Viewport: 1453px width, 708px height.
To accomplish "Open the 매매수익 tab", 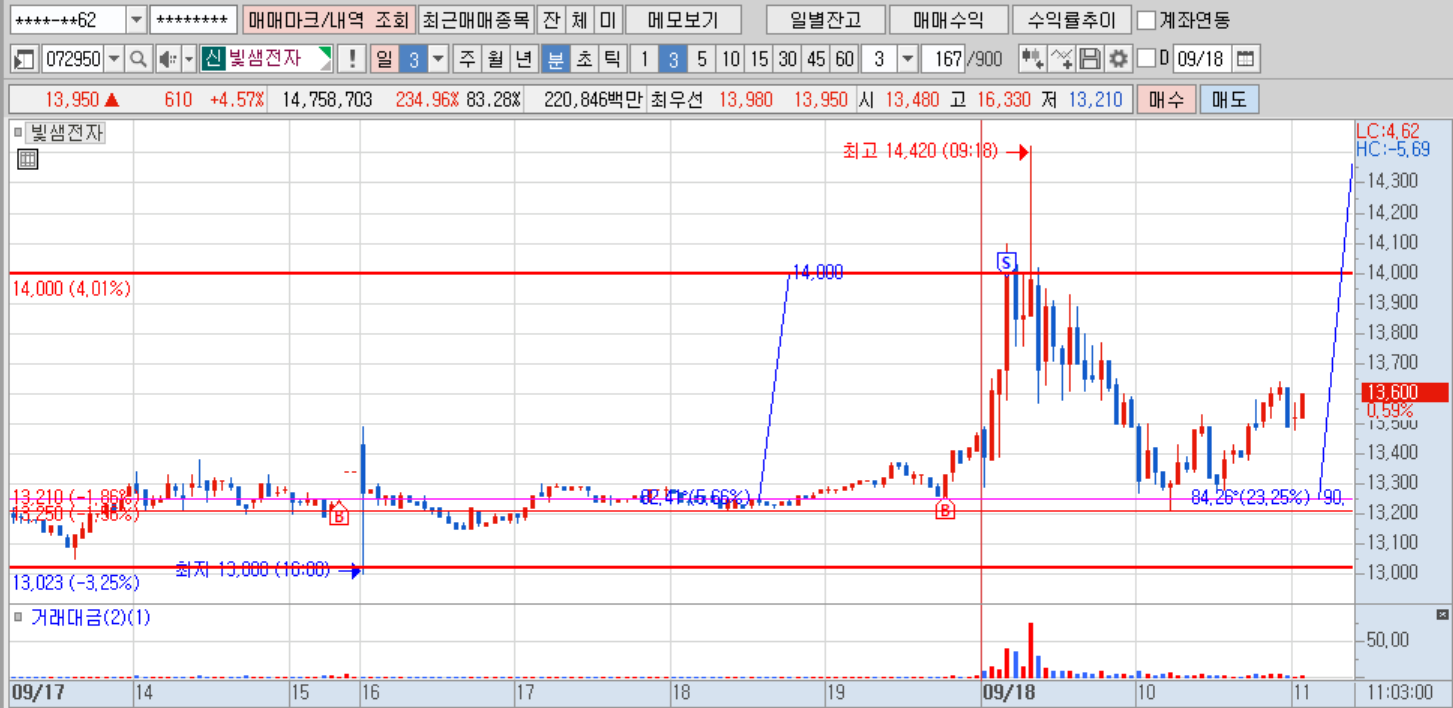I will (x=948, y=20).
